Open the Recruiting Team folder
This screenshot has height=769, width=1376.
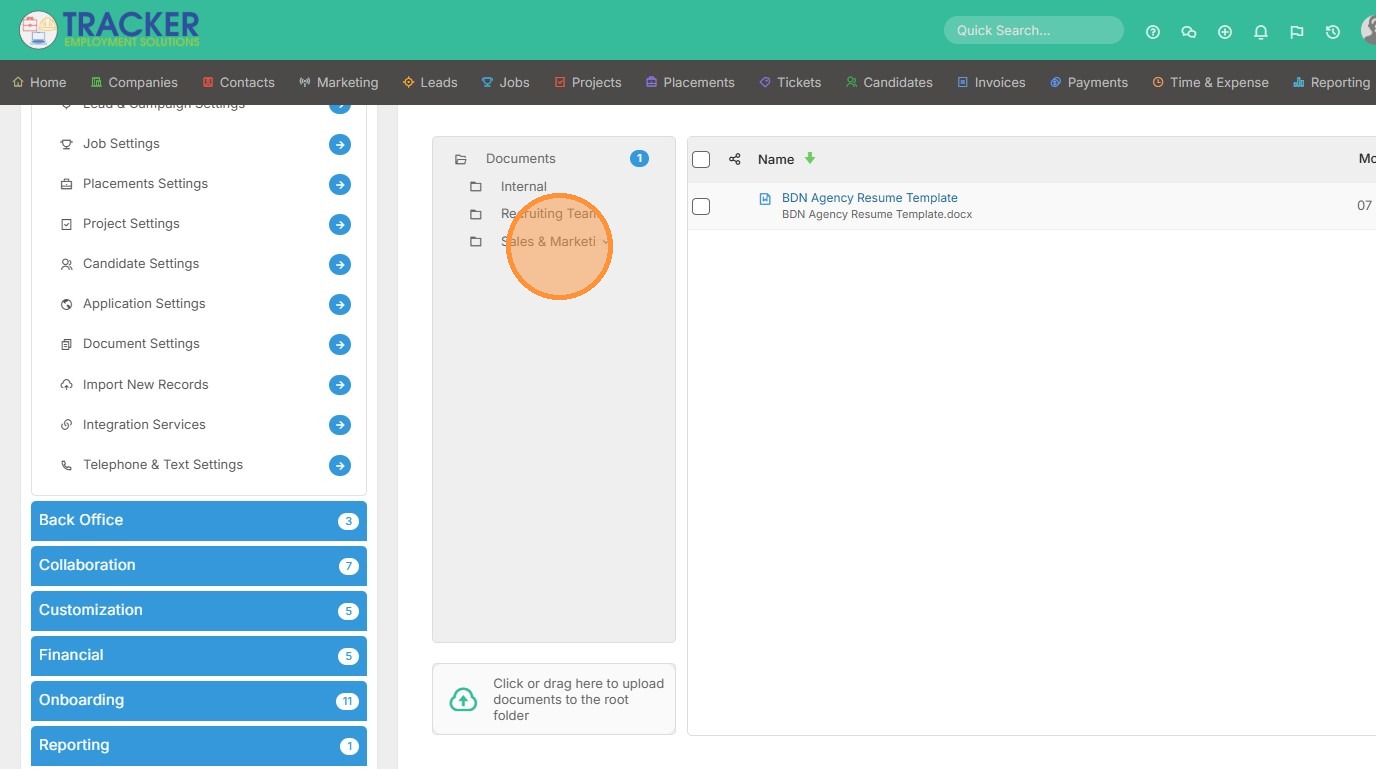[548, 214]
